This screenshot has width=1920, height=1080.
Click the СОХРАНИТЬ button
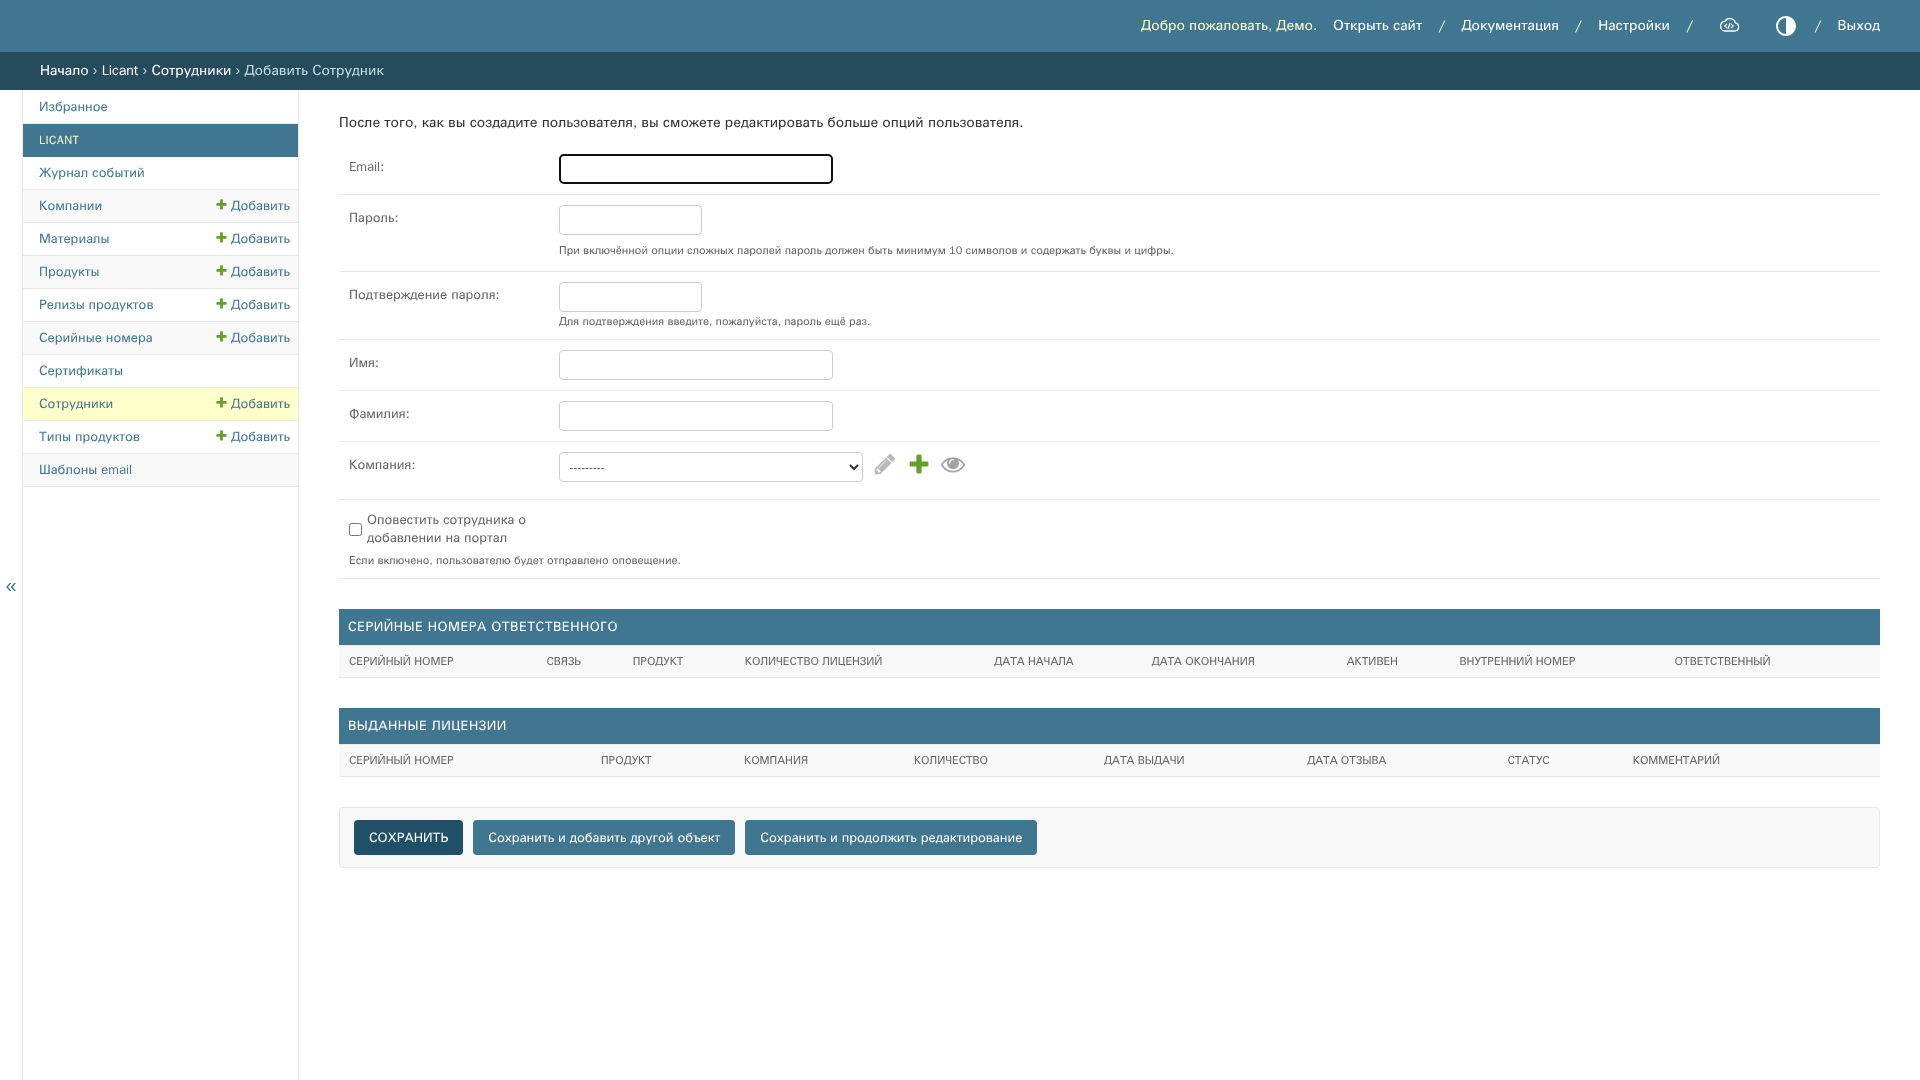408,838
